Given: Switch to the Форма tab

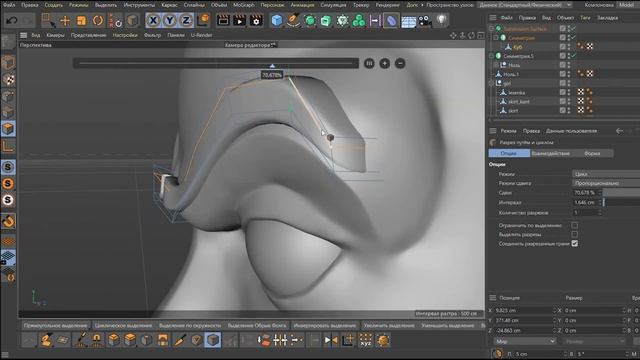Looking at the screenshot, I should pos(592,153).
